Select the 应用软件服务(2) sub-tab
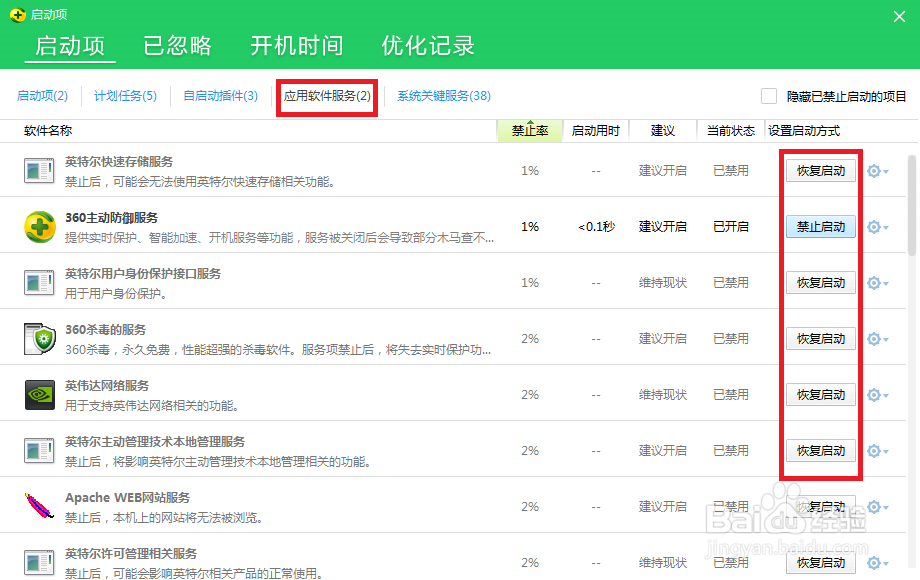This screenshot has width=920, height=580. click(x=327, y=96)
